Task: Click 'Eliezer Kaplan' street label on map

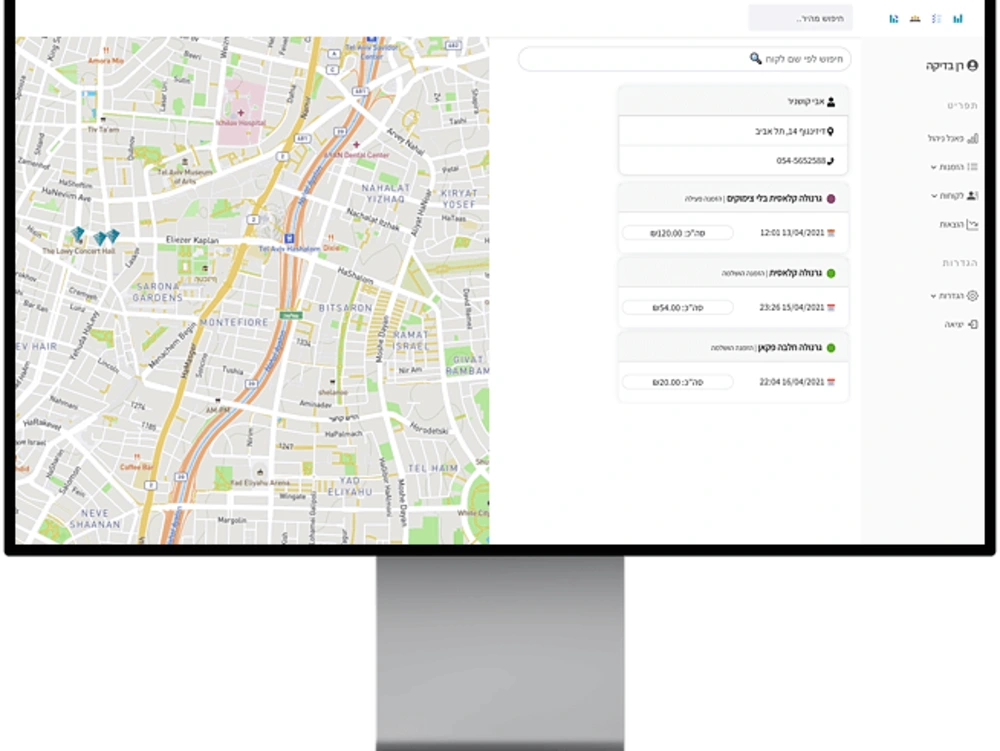Action: click(192, 240)
